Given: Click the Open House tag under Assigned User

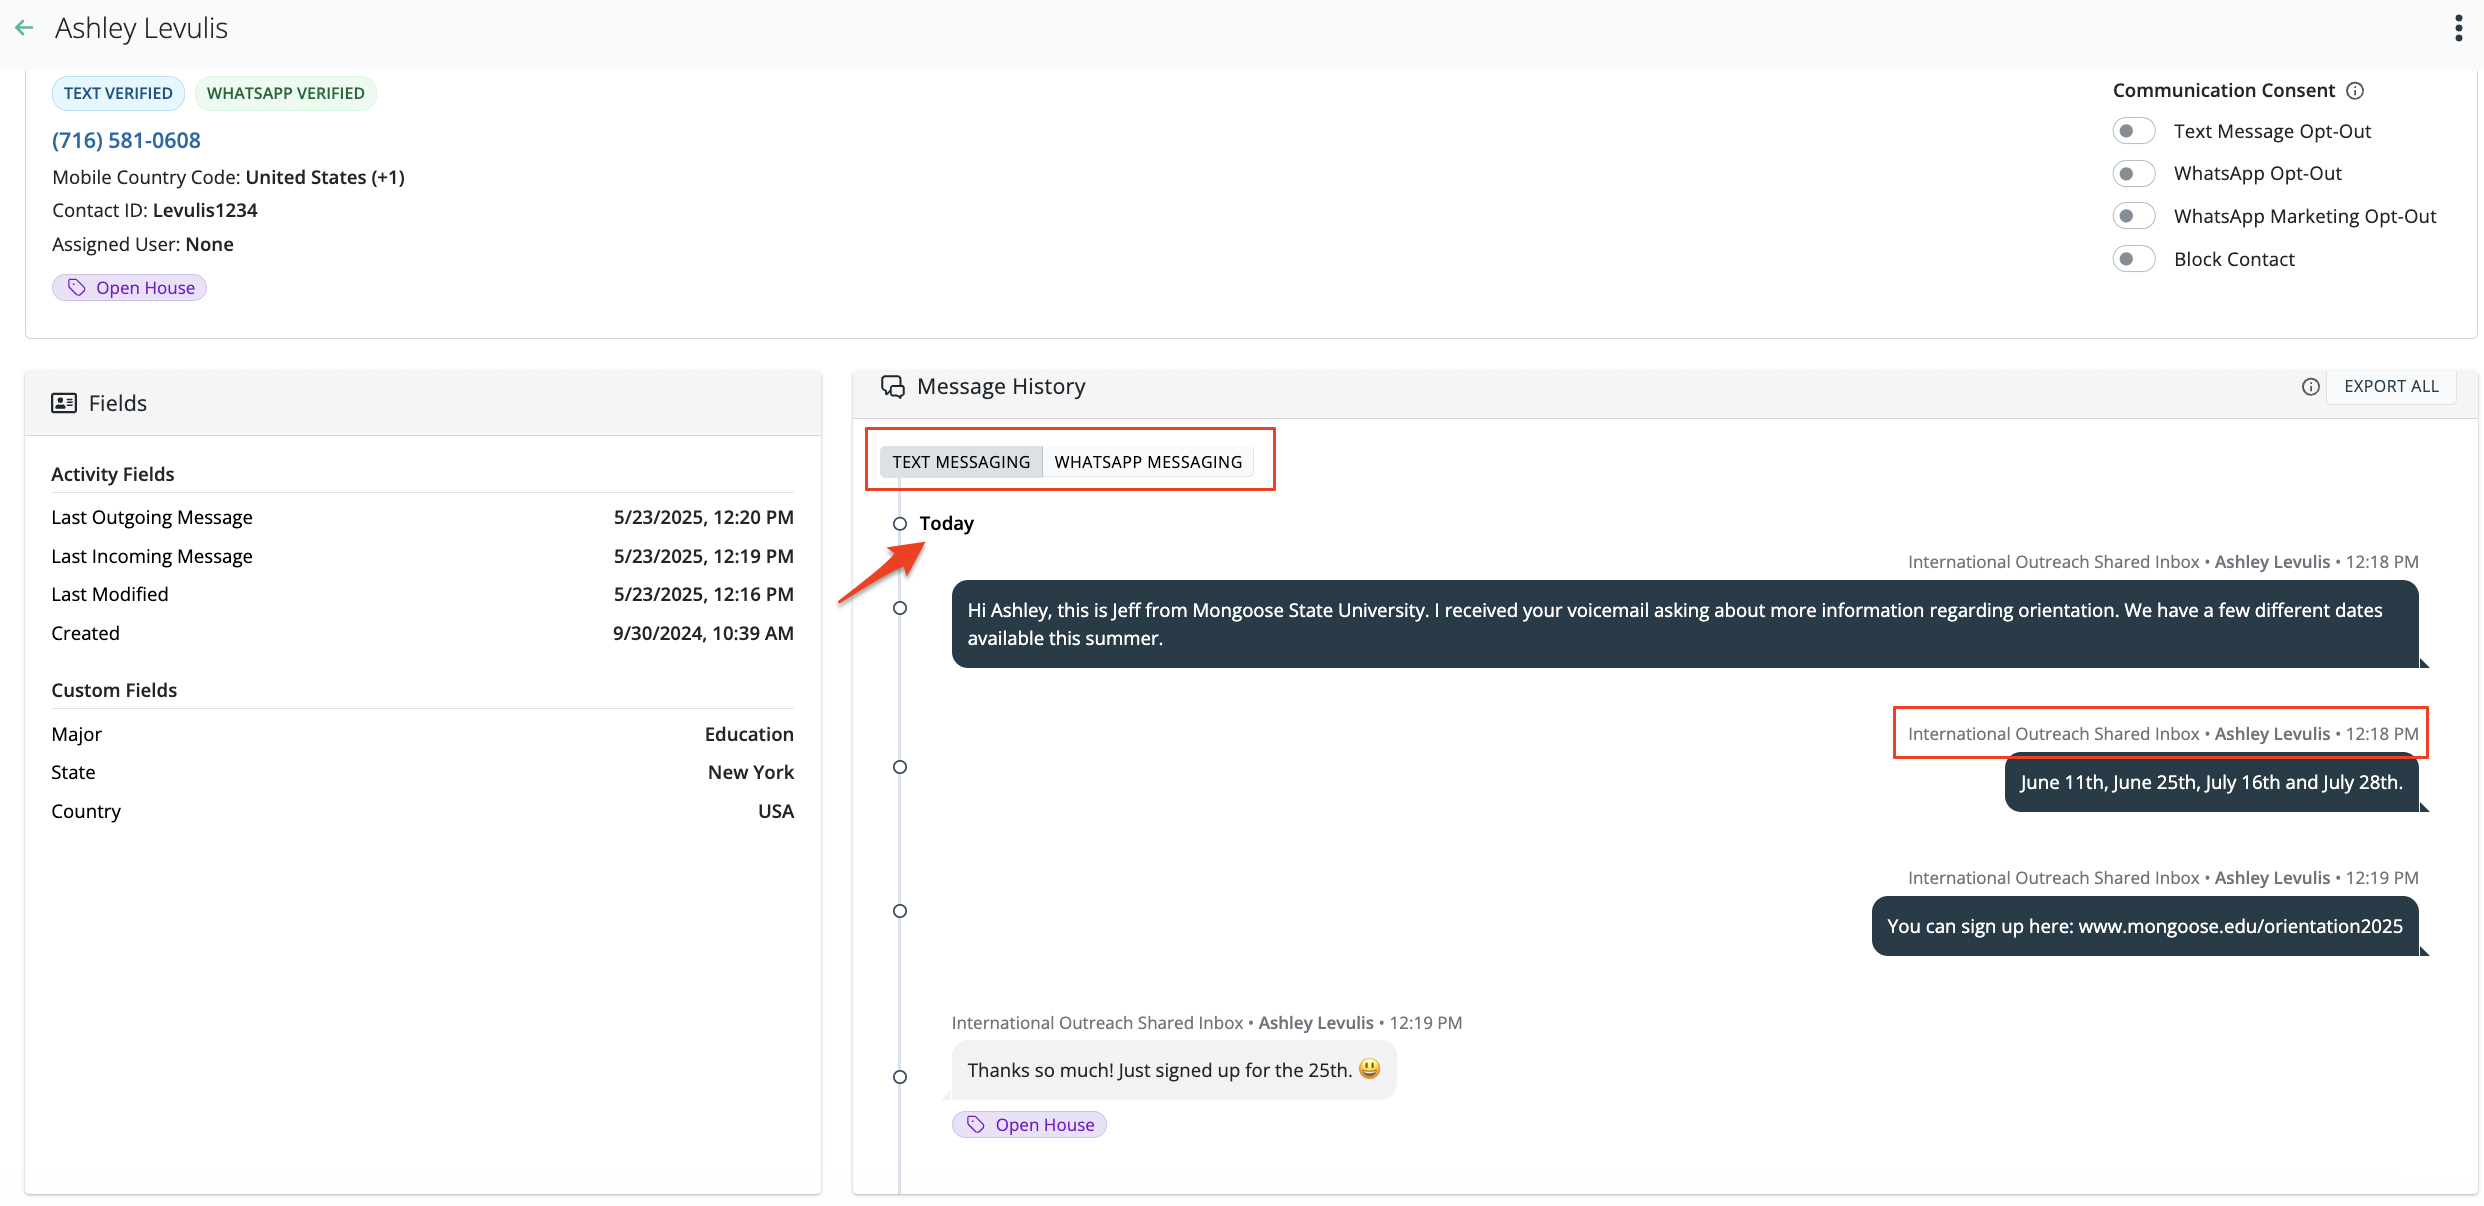Looking at the screenshot, I should (x=130, y=288).
